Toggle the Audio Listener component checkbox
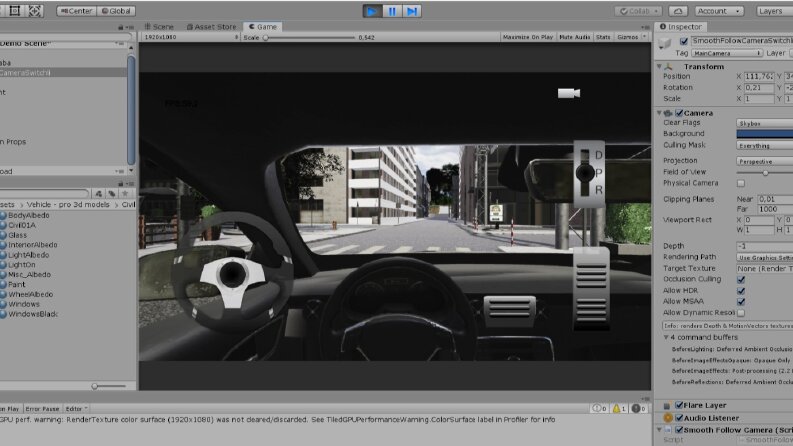 [x=679, y=418]
